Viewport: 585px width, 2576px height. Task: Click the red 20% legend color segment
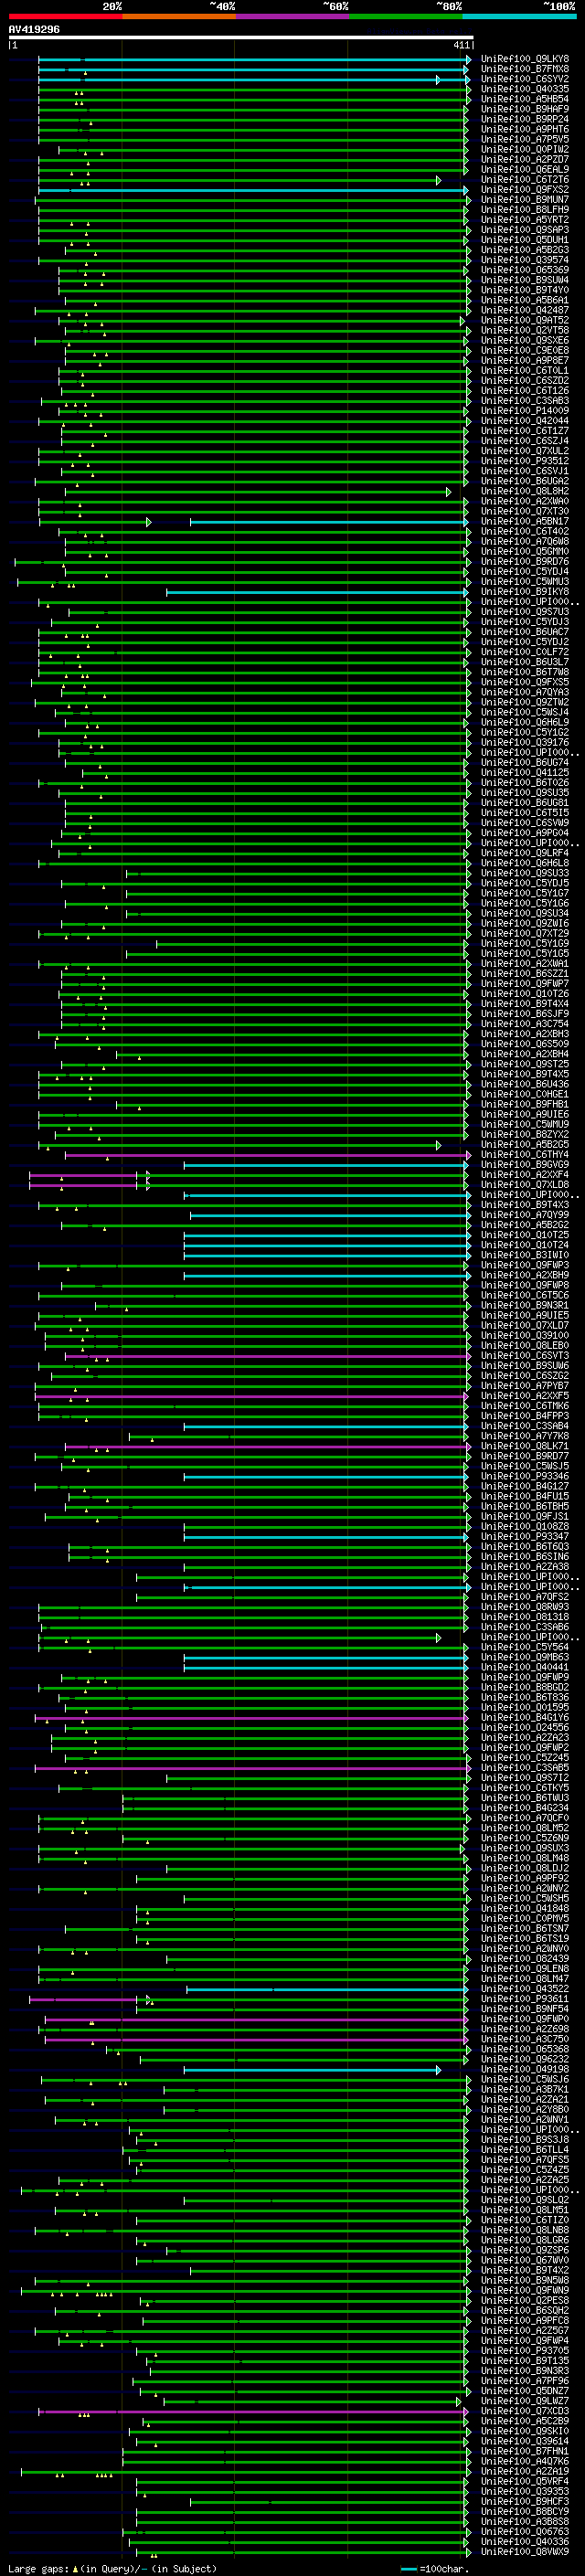pyautogui.click(x=65, y=16)
